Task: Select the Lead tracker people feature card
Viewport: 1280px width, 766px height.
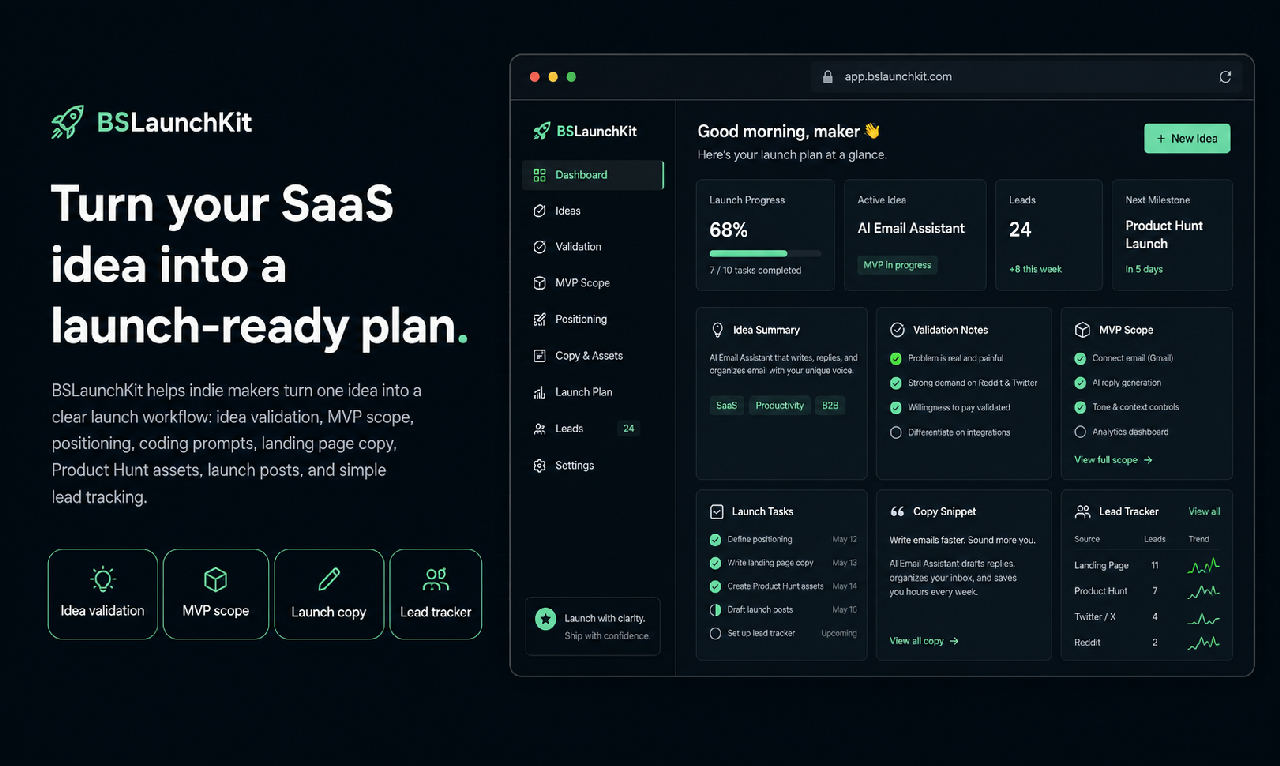Action: (435, 594)
